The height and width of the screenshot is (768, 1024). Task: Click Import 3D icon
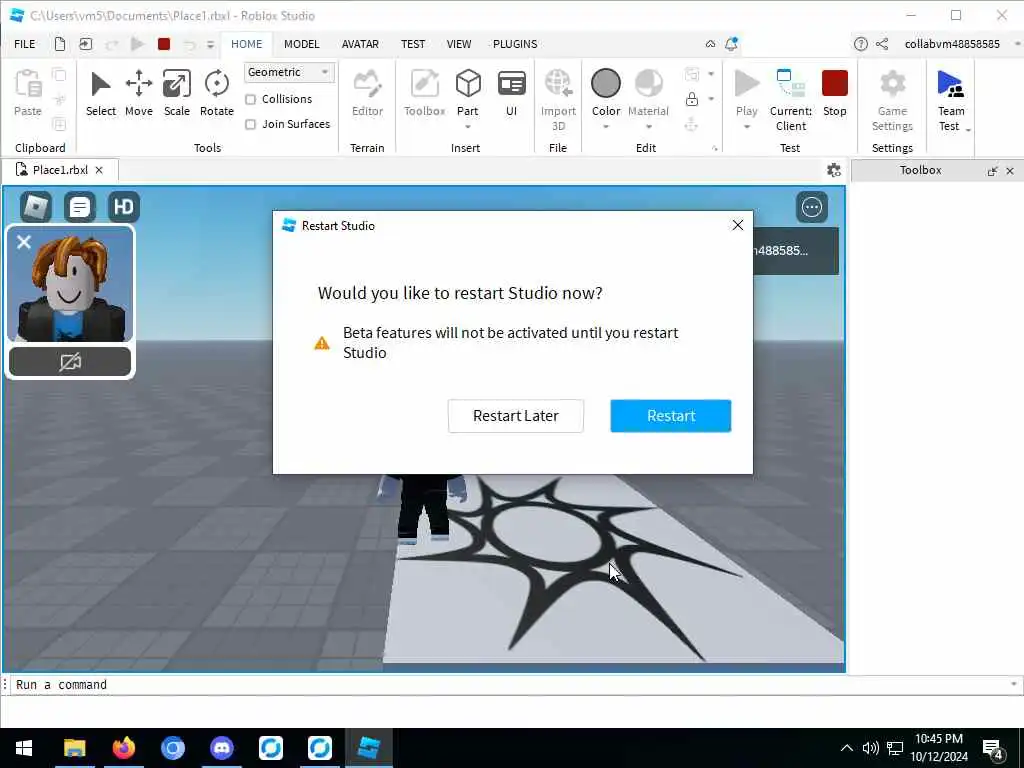tap(558, 84)
